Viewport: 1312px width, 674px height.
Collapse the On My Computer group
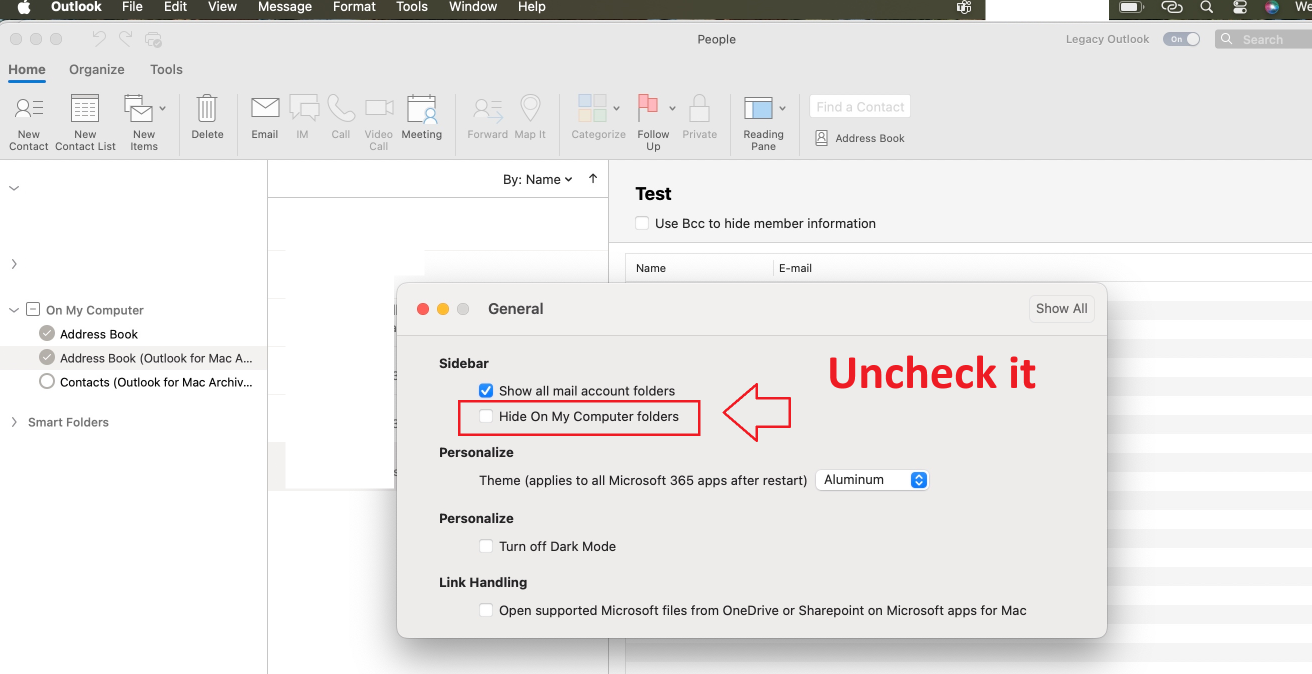(x=14, y=310)
